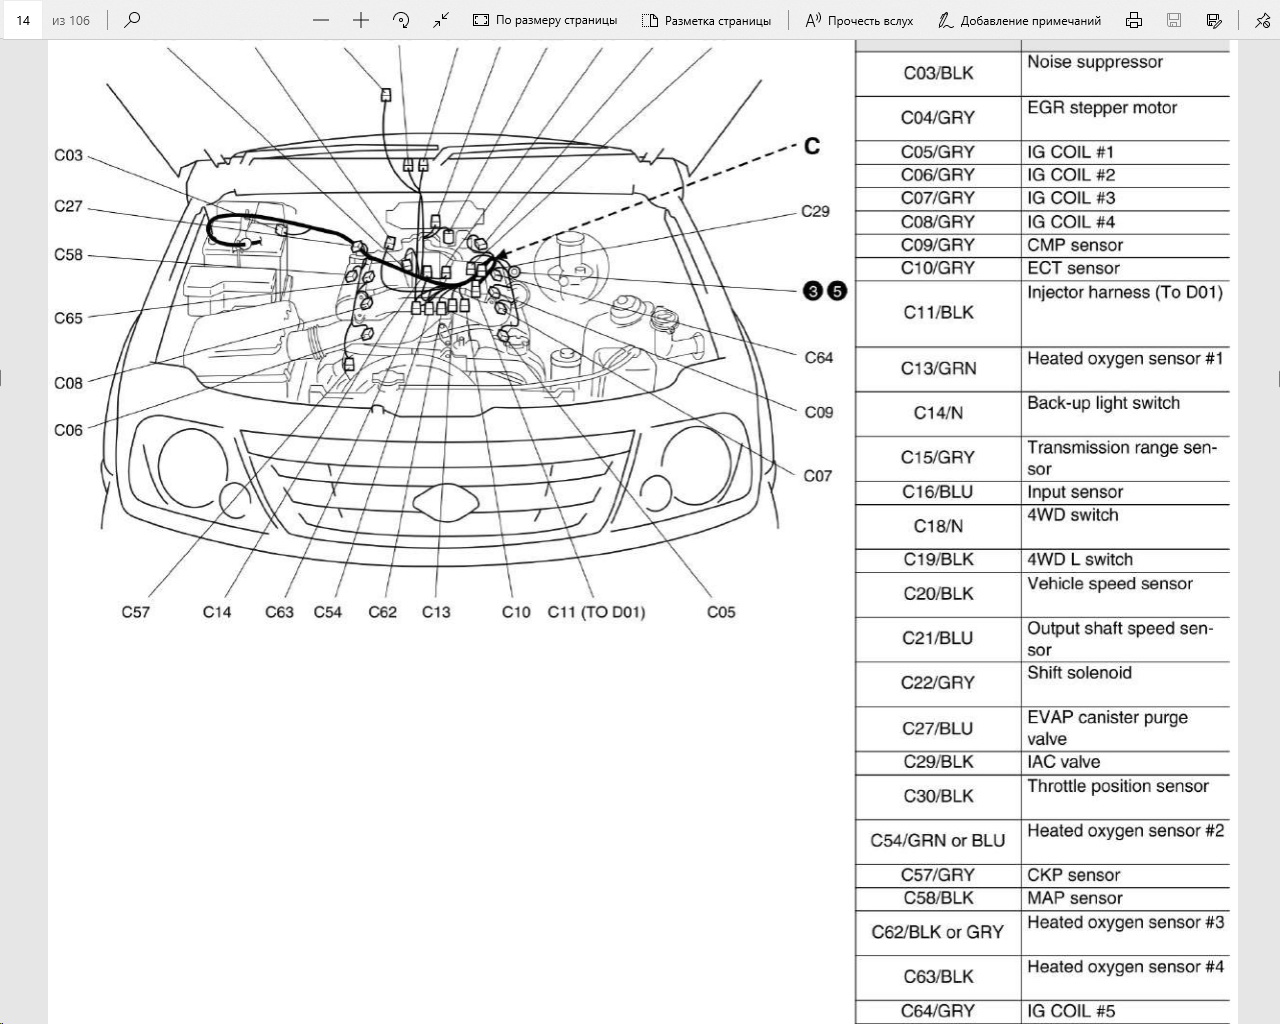Select 'По размеру страницы' fit option
The image size is (1280, 1024).
545,20
